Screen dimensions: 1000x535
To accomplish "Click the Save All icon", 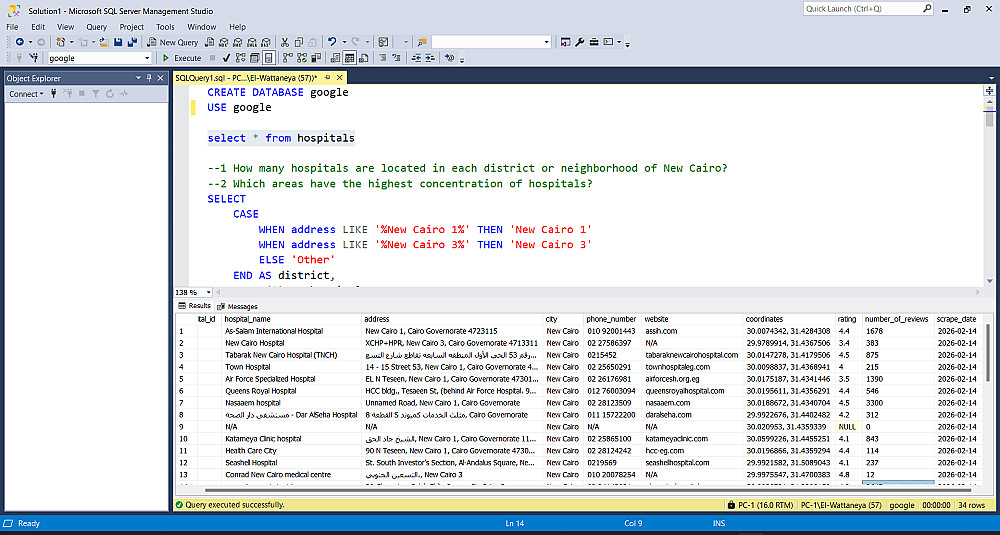I will click(133, 42).
